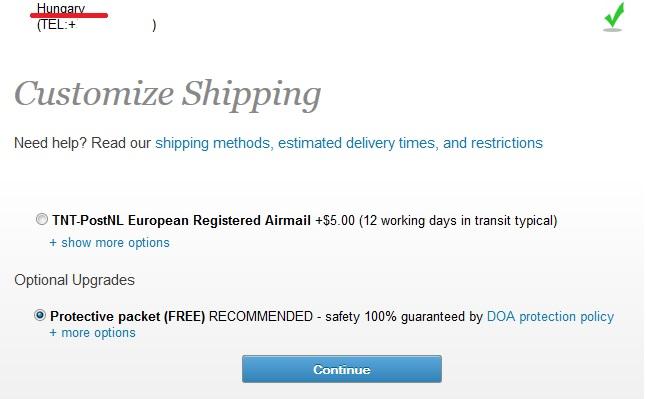Click the TNT-PostNL European Registered Airmail label
Screen dimensions: 646x399
coord(181,221)
